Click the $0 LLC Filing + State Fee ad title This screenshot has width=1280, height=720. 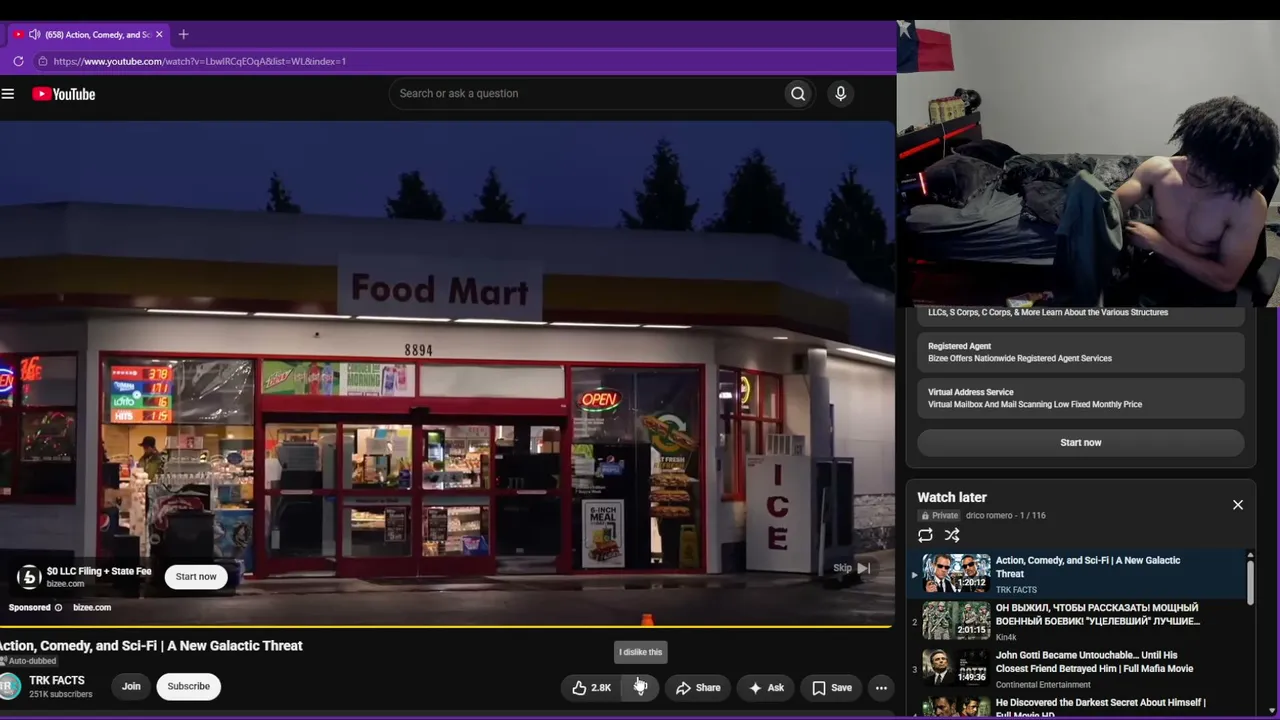99,571
